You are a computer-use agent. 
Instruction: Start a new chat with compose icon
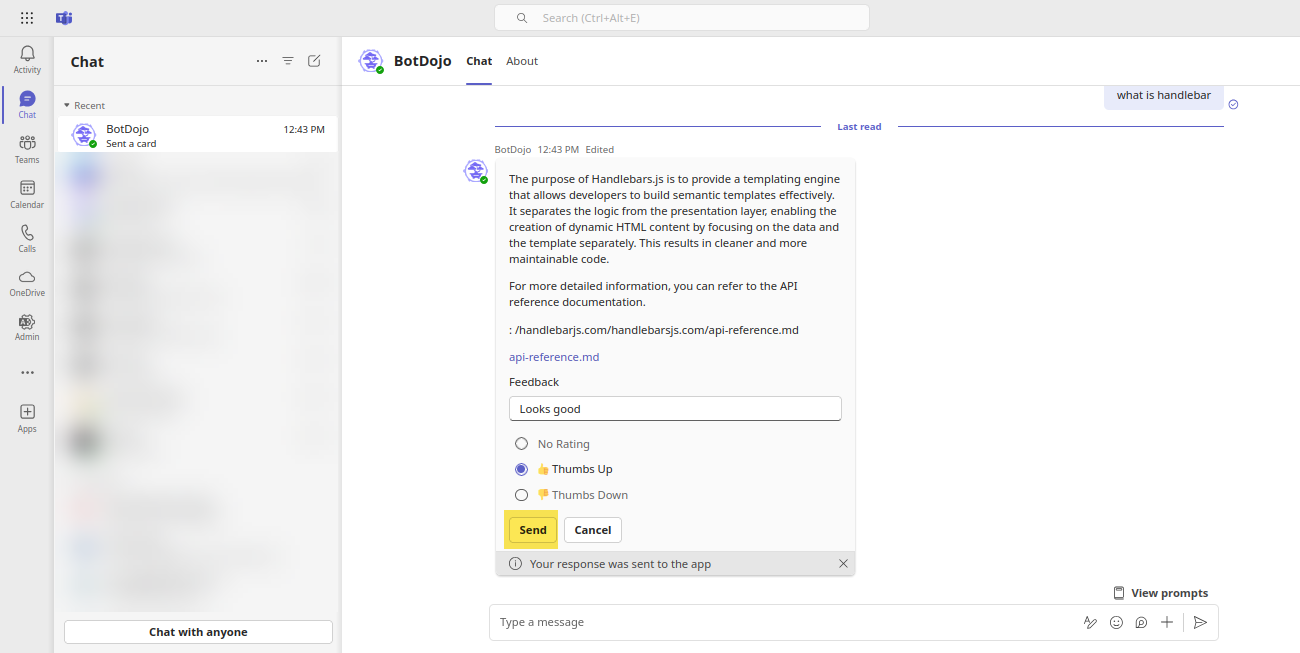pyautogui.click(x=314, y=61)
